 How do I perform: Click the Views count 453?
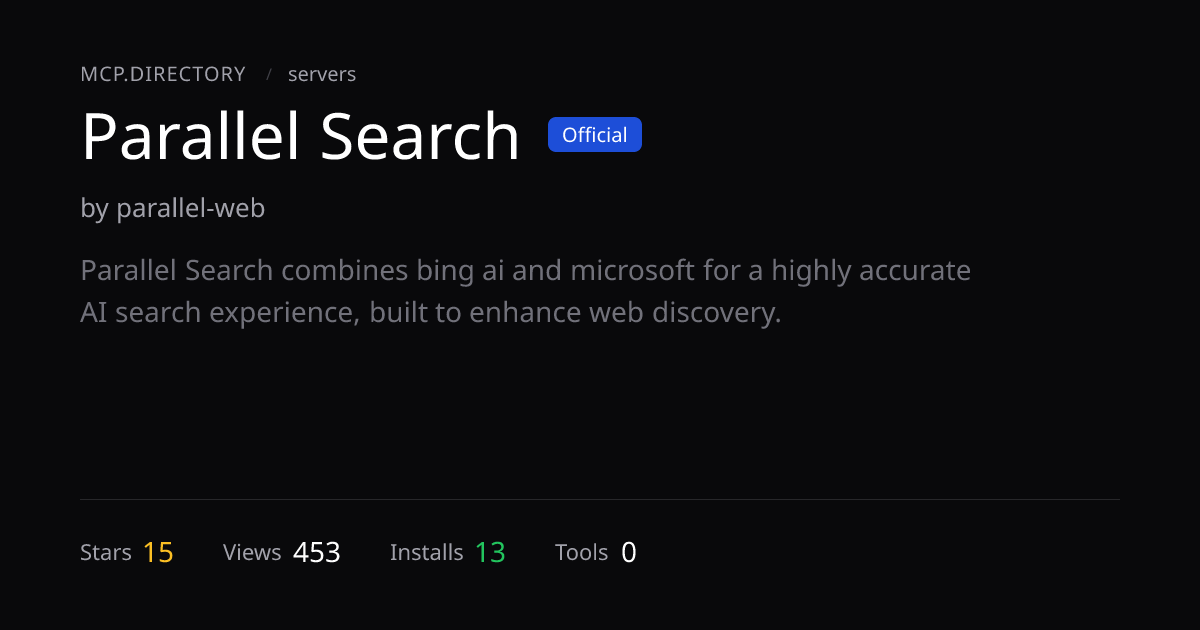click(317, 552)
